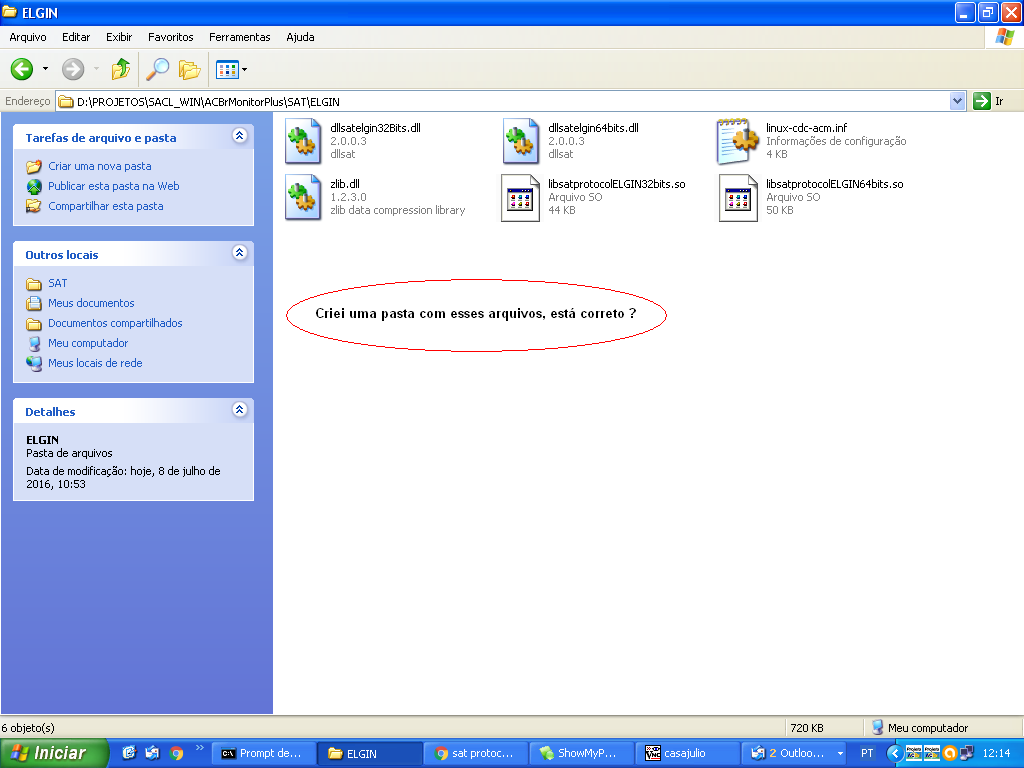
Task: Select the linux-cdc-acm.inf file icon
Action: pyautogui.click(x=738, y=140)
